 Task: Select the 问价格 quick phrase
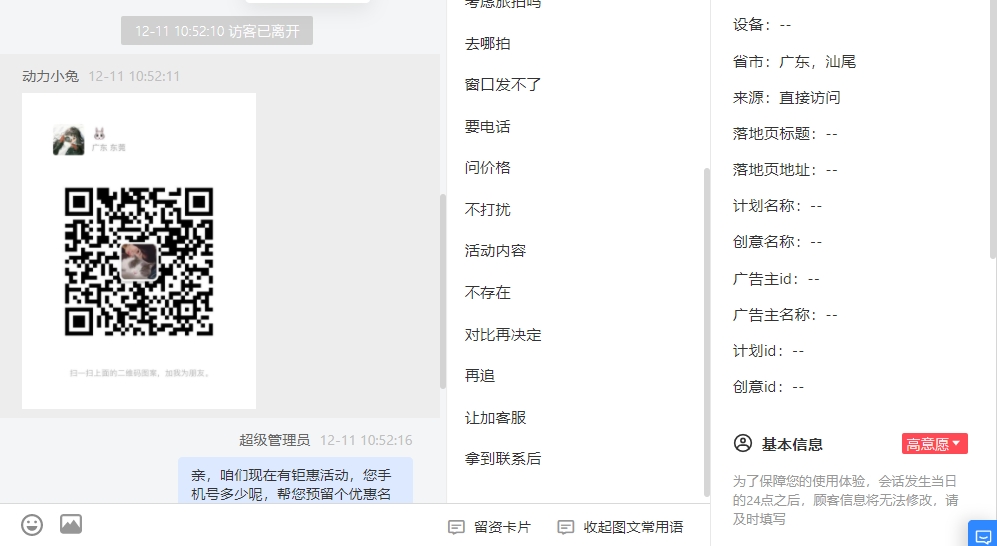click(x=488, y=168)
